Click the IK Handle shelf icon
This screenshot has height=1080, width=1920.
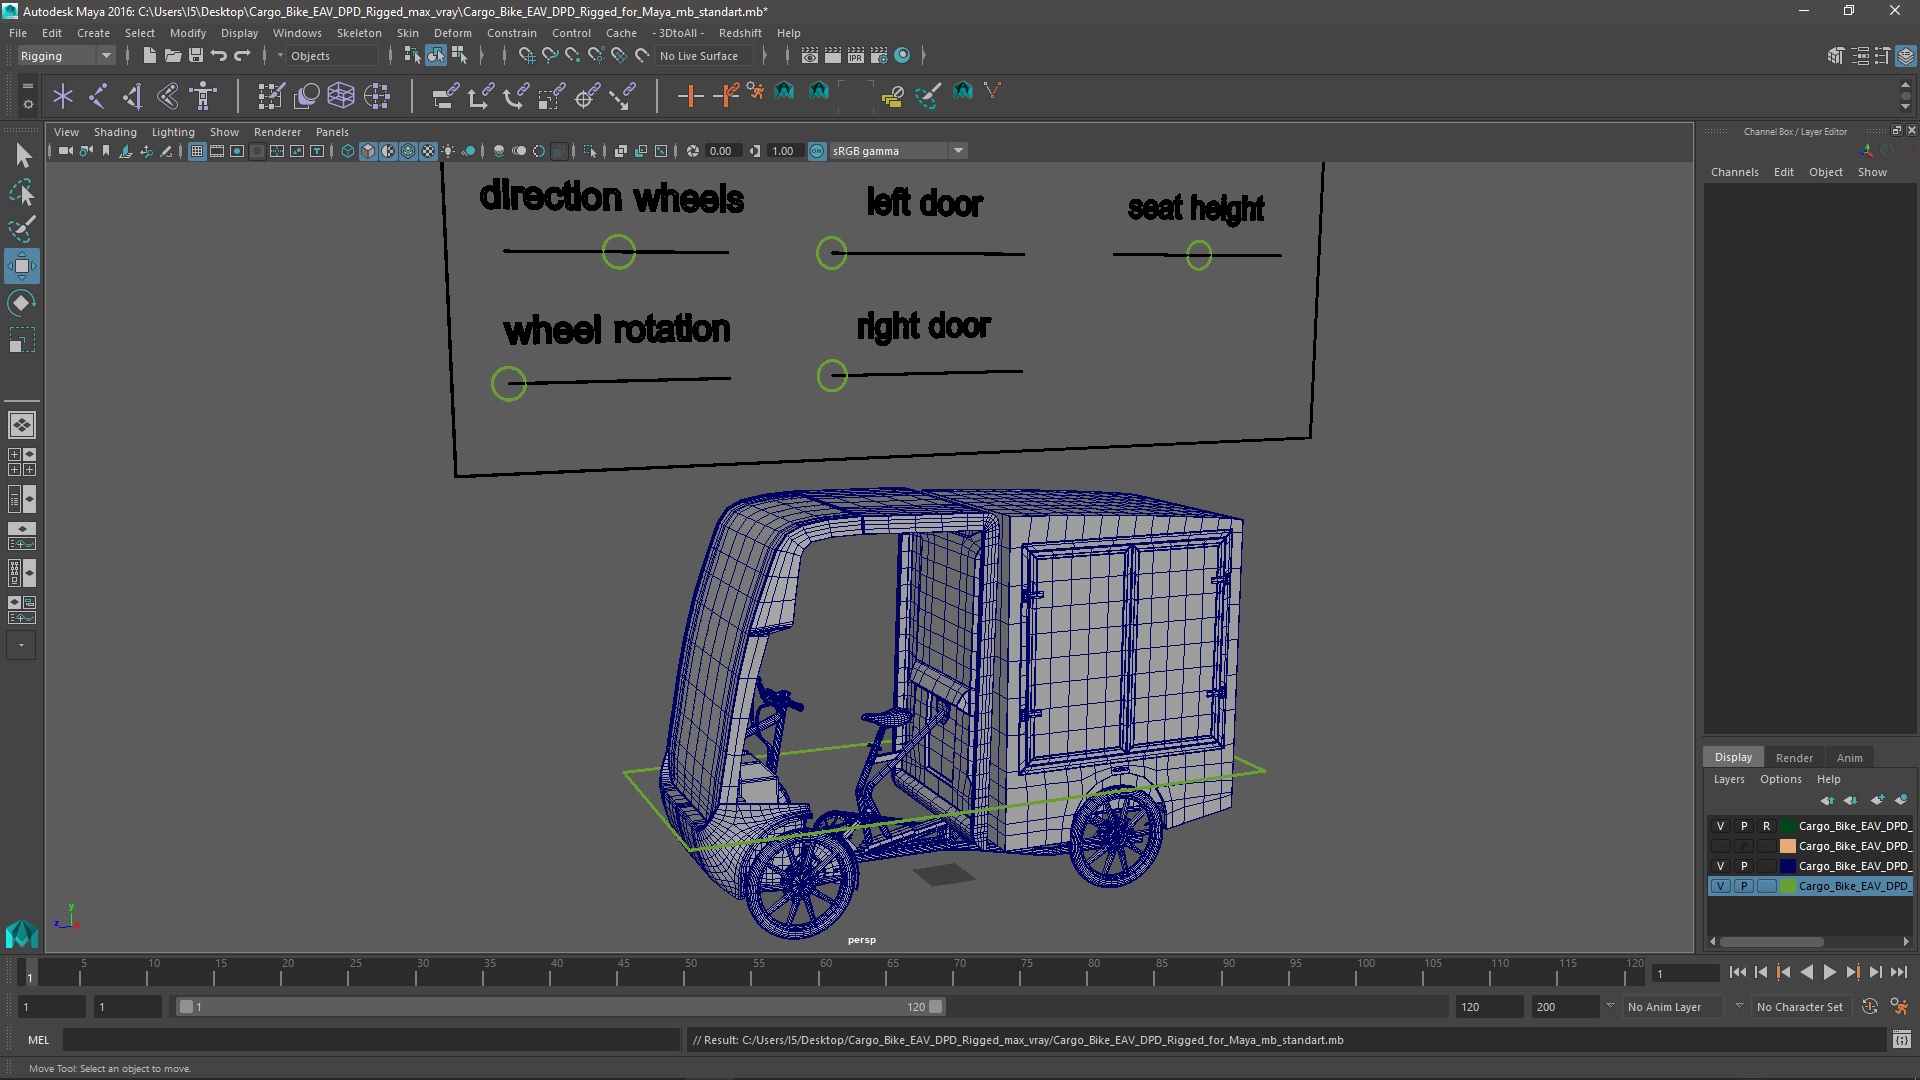pyautogui.click(x=133, y=96)
